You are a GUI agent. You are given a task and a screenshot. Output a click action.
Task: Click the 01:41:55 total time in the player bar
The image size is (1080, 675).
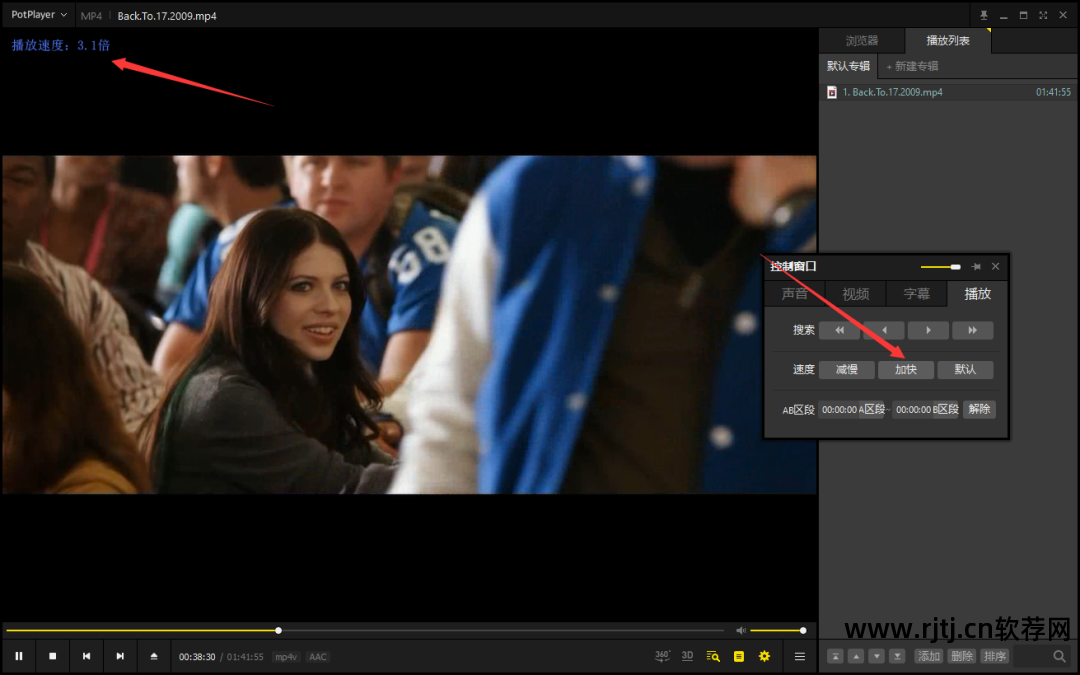[x=245, y=657]
